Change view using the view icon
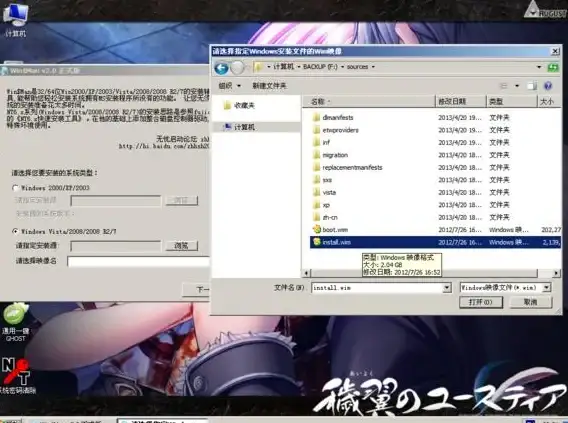 pos(504,86)
